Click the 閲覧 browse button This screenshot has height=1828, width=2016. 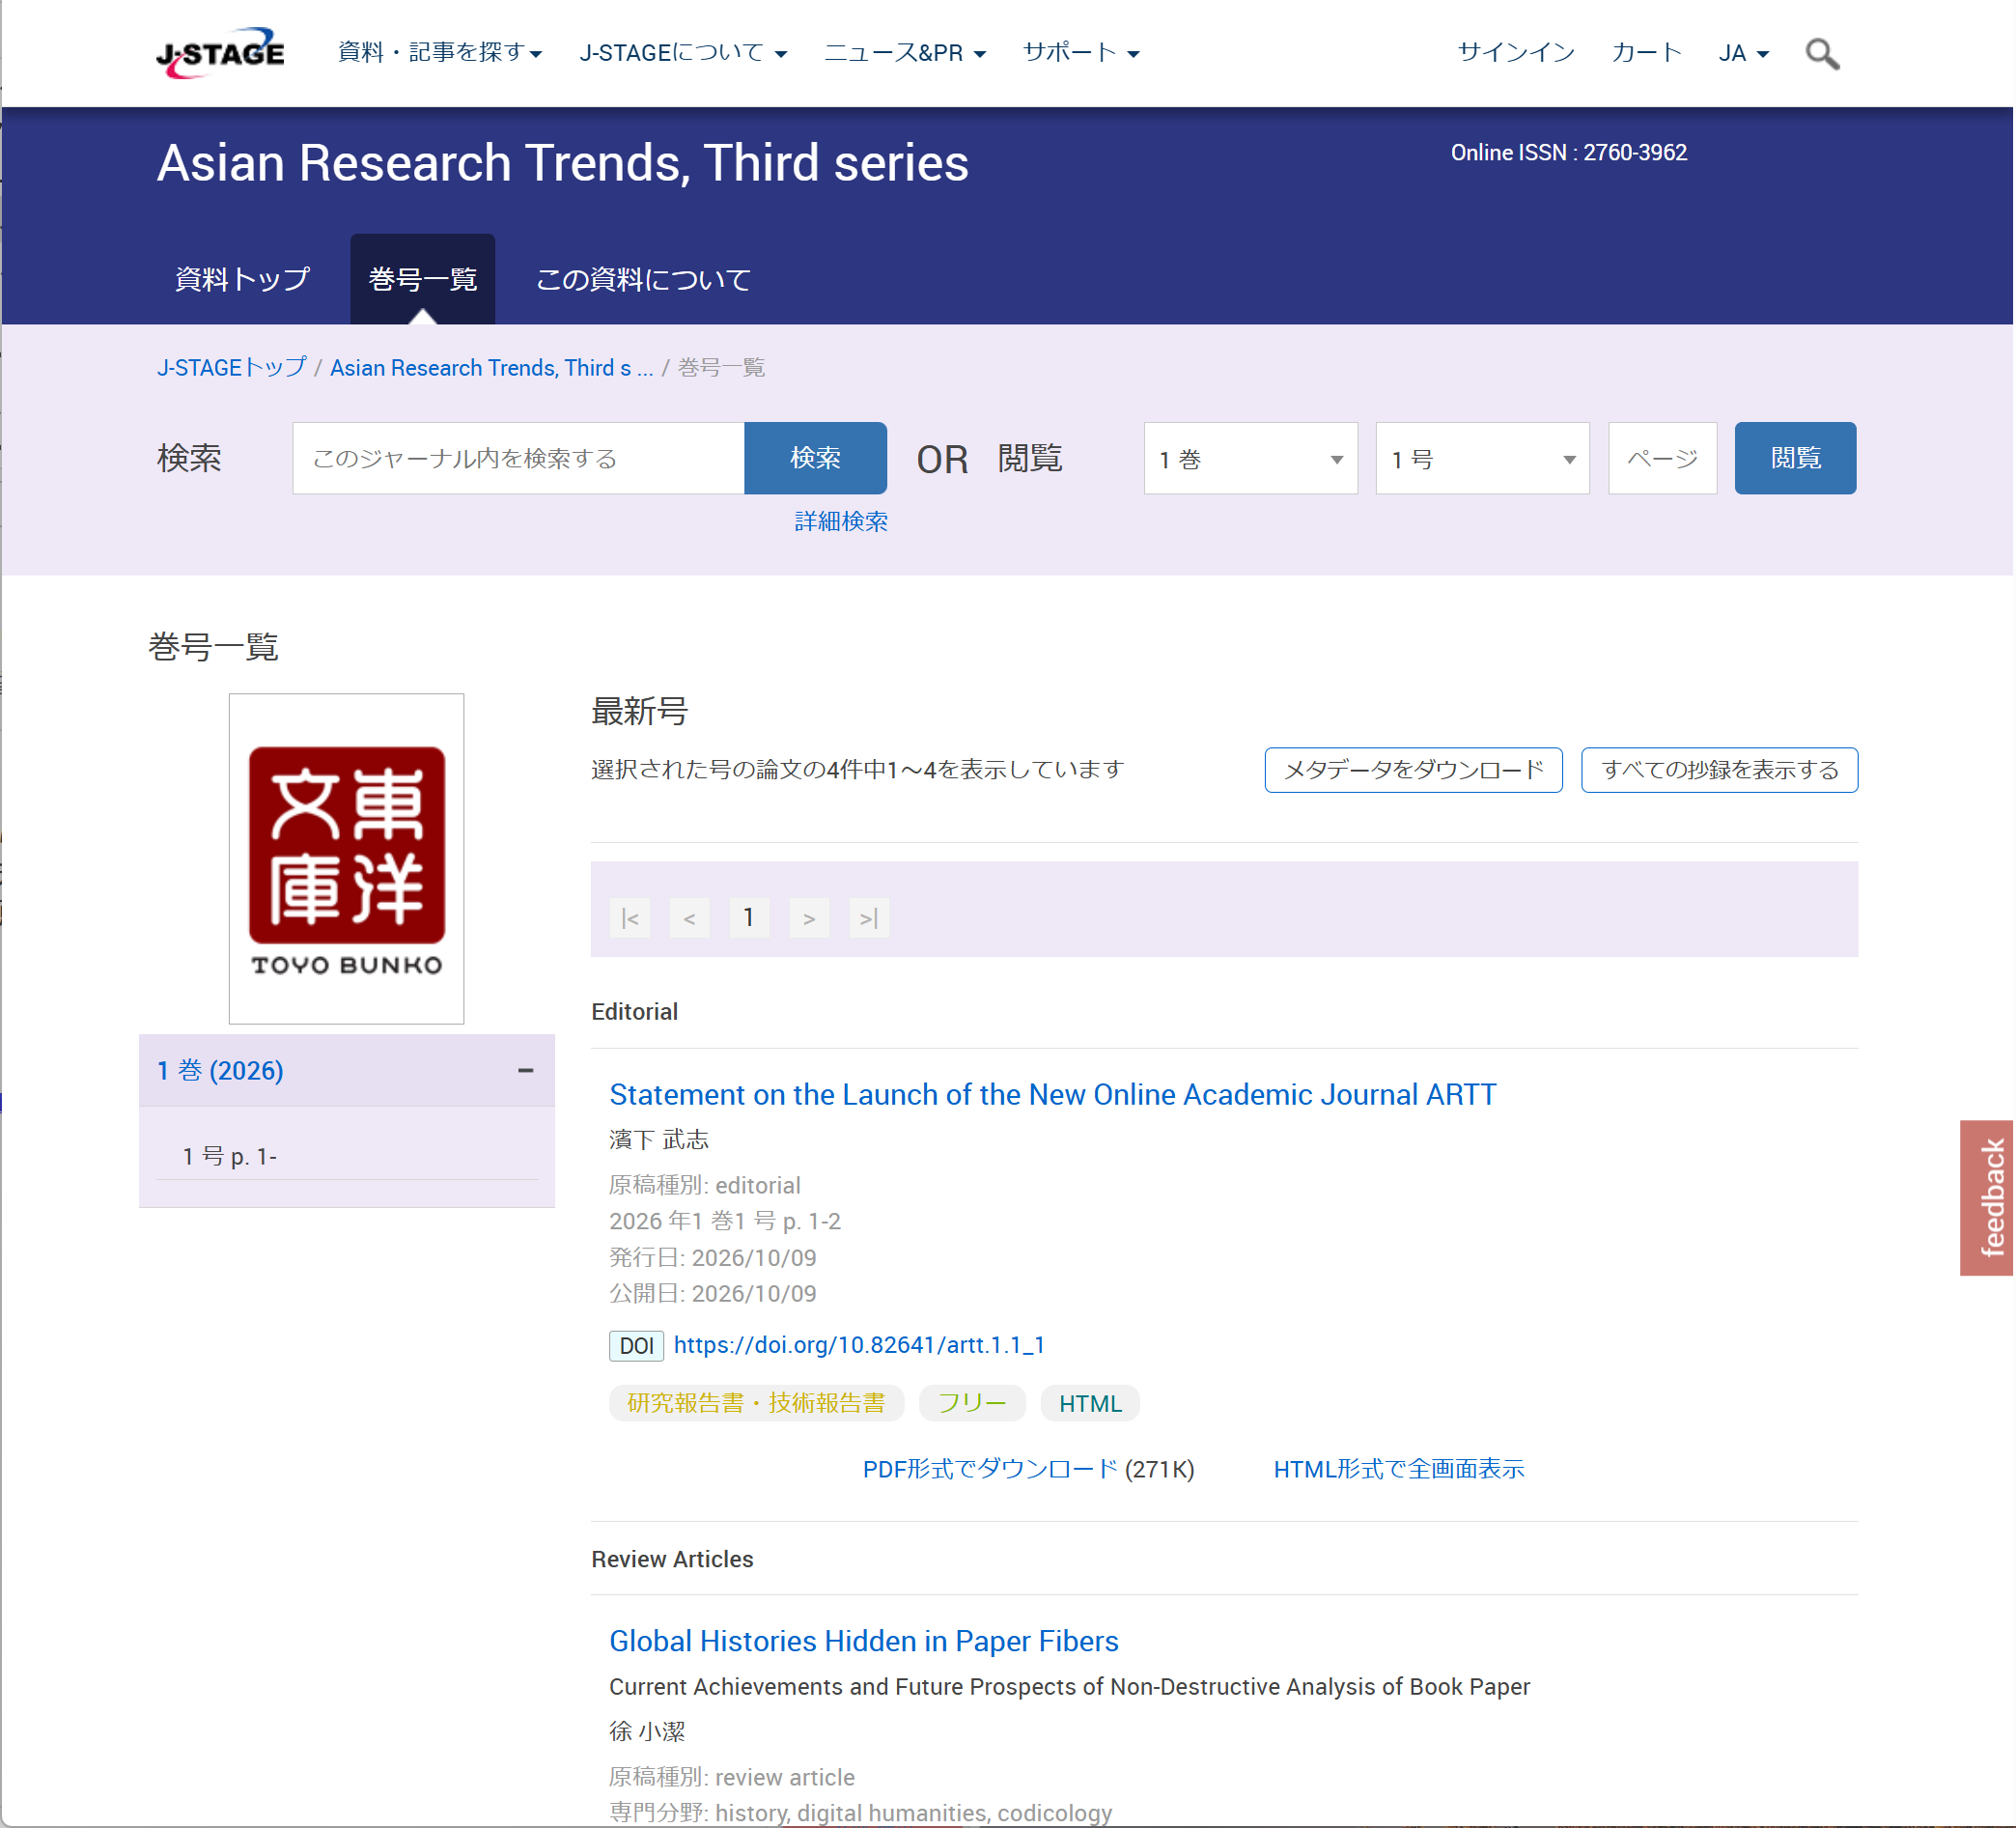click(x=1796, y=458)
